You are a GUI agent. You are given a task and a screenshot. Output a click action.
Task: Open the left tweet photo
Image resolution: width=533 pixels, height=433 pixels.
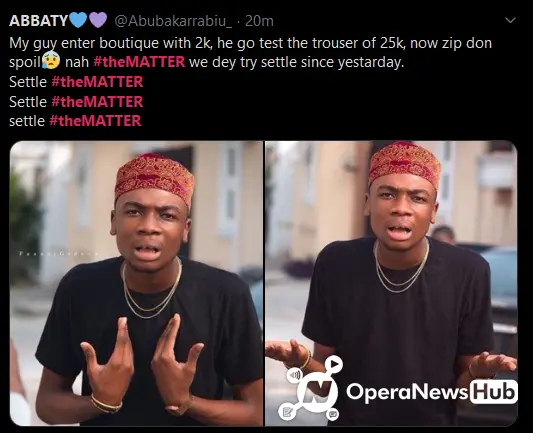click(136, 283)
